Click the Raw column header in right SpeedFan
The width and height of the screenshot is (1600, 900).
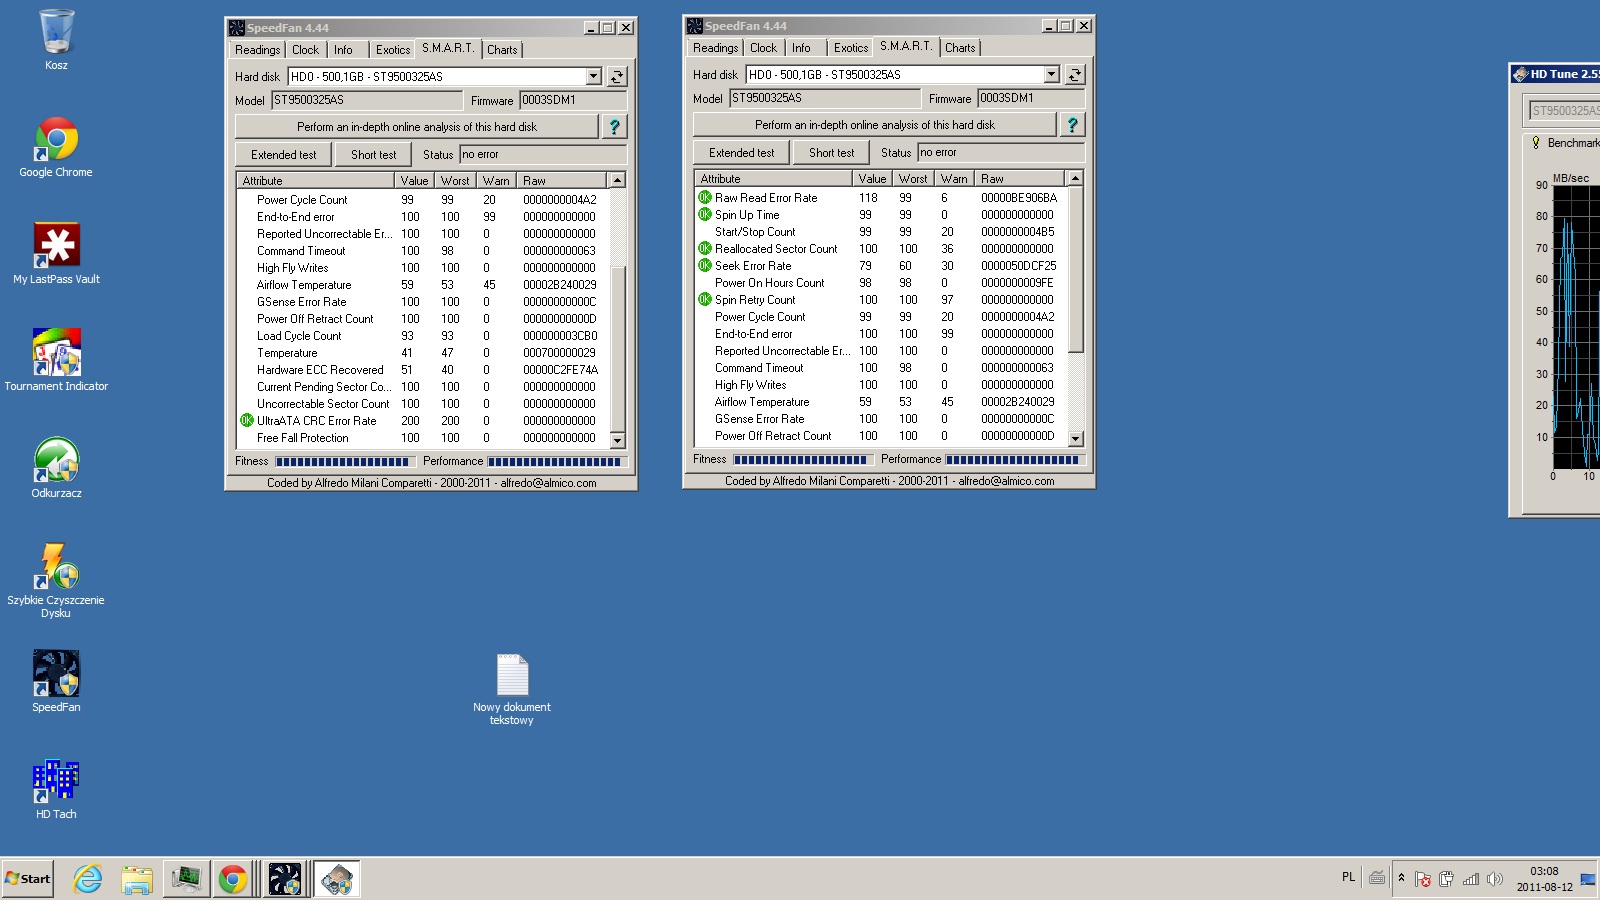click(1020, 179)
